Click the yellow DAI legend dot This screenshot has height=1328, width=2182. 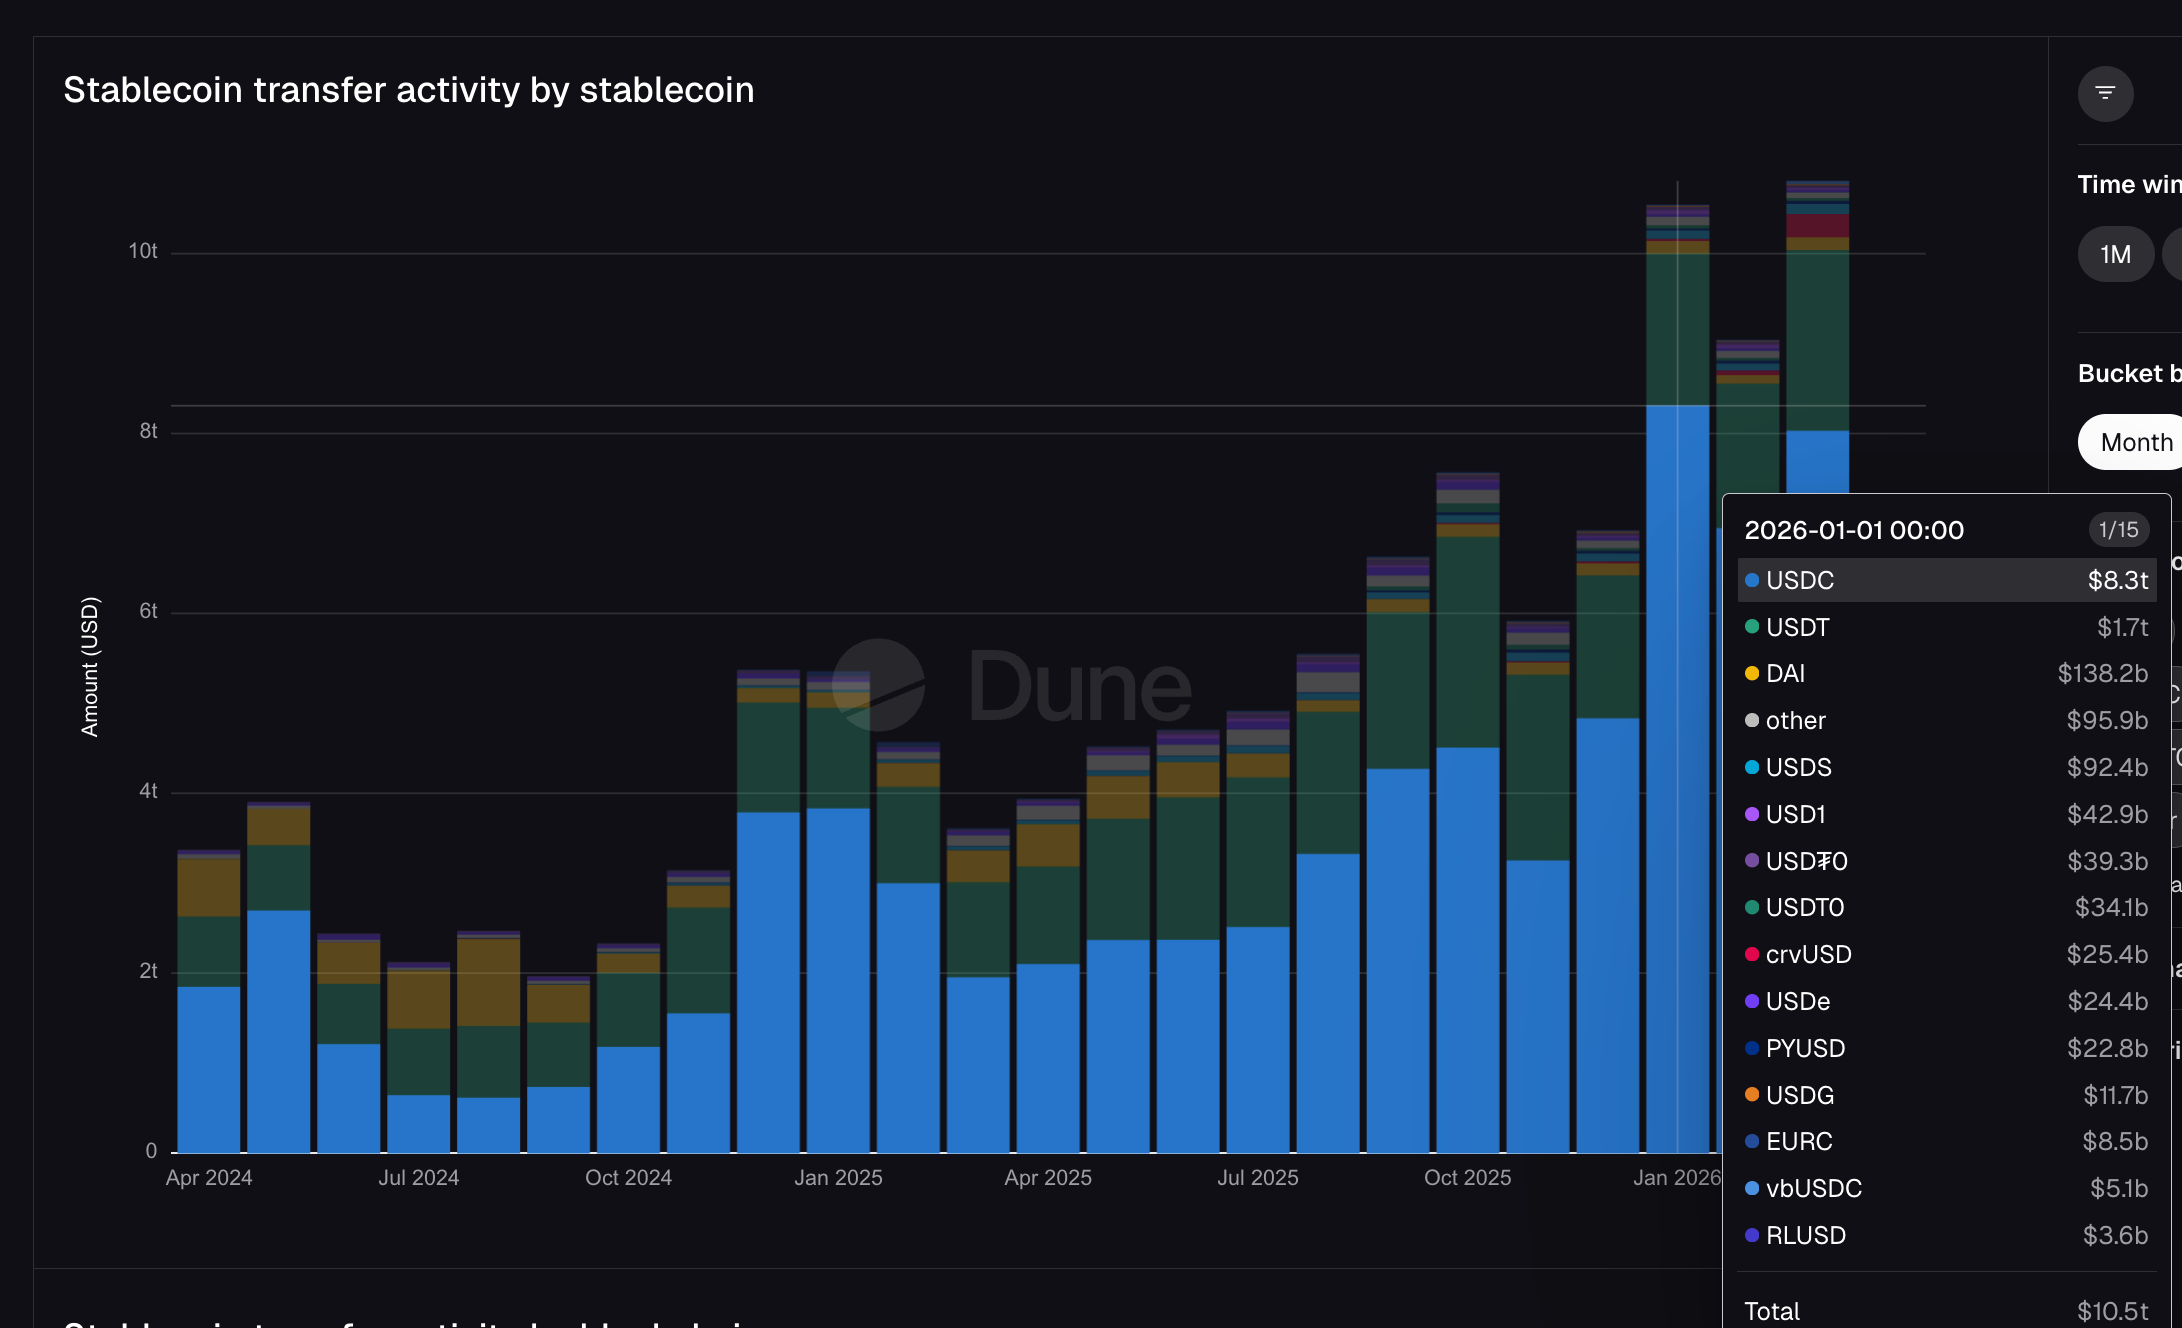[1752, 673]
